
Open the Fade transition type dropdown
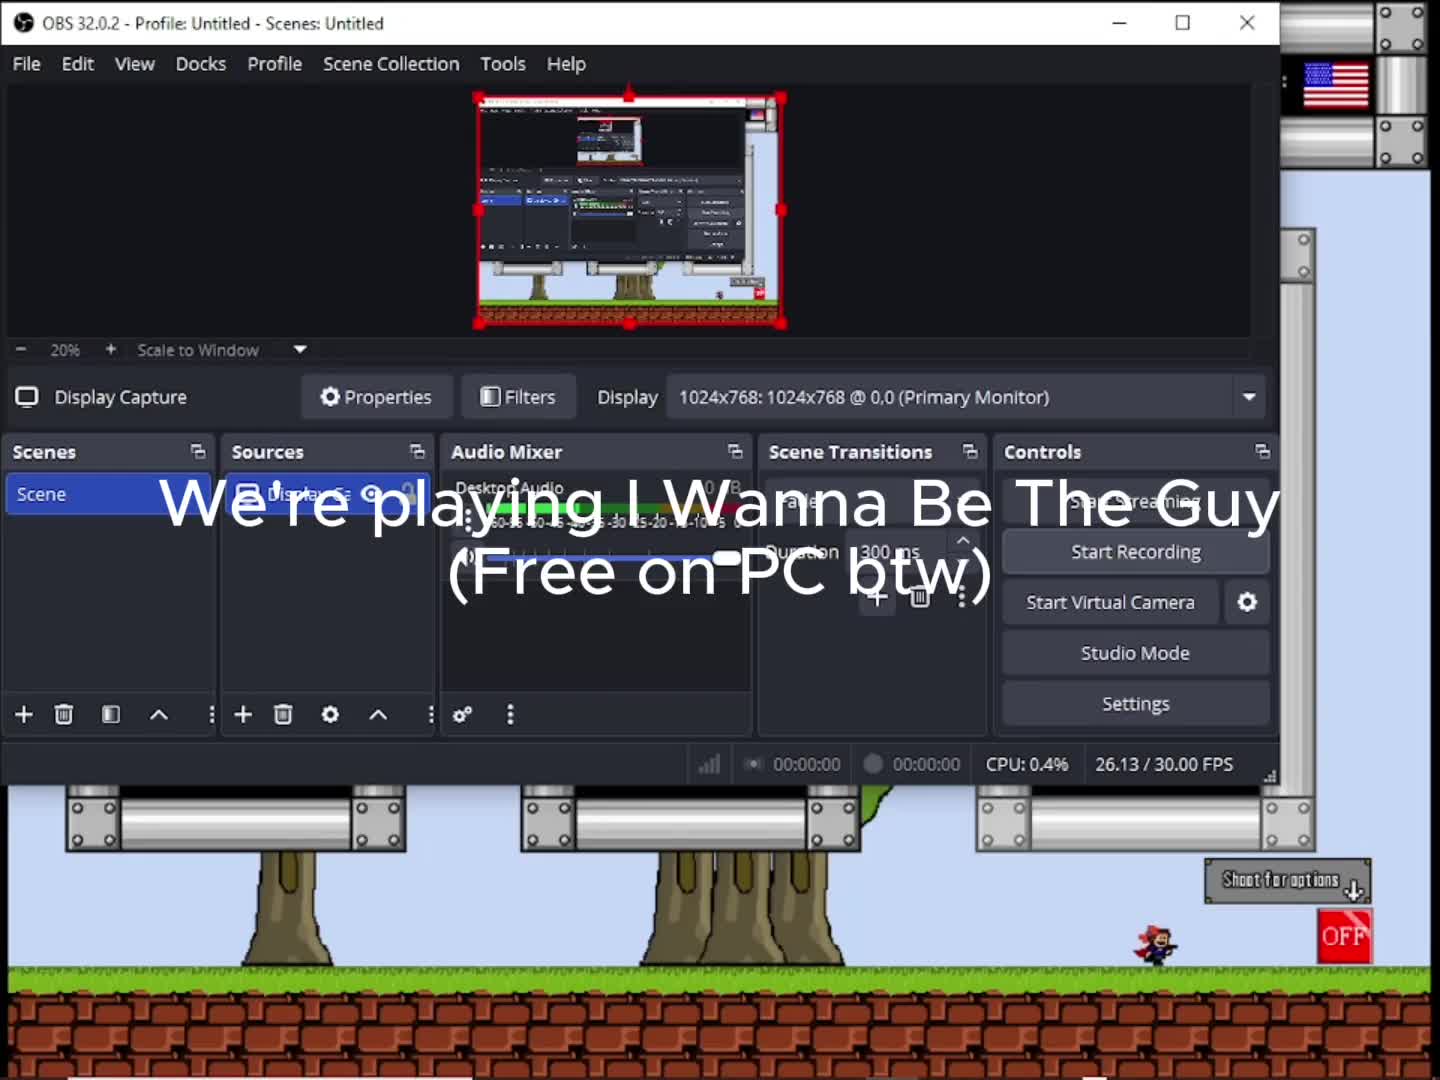[870, 501]
